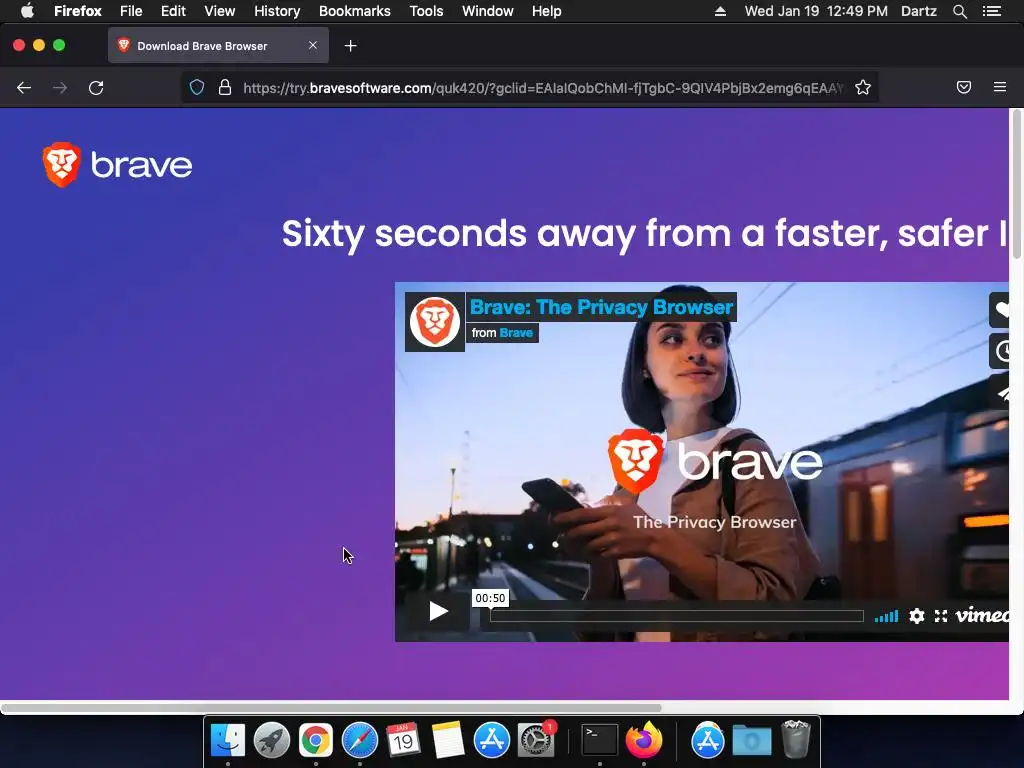Enter video fullscreen mode
The height and width of the screenshot is (768, 1024).
click(x=940, y=616)
